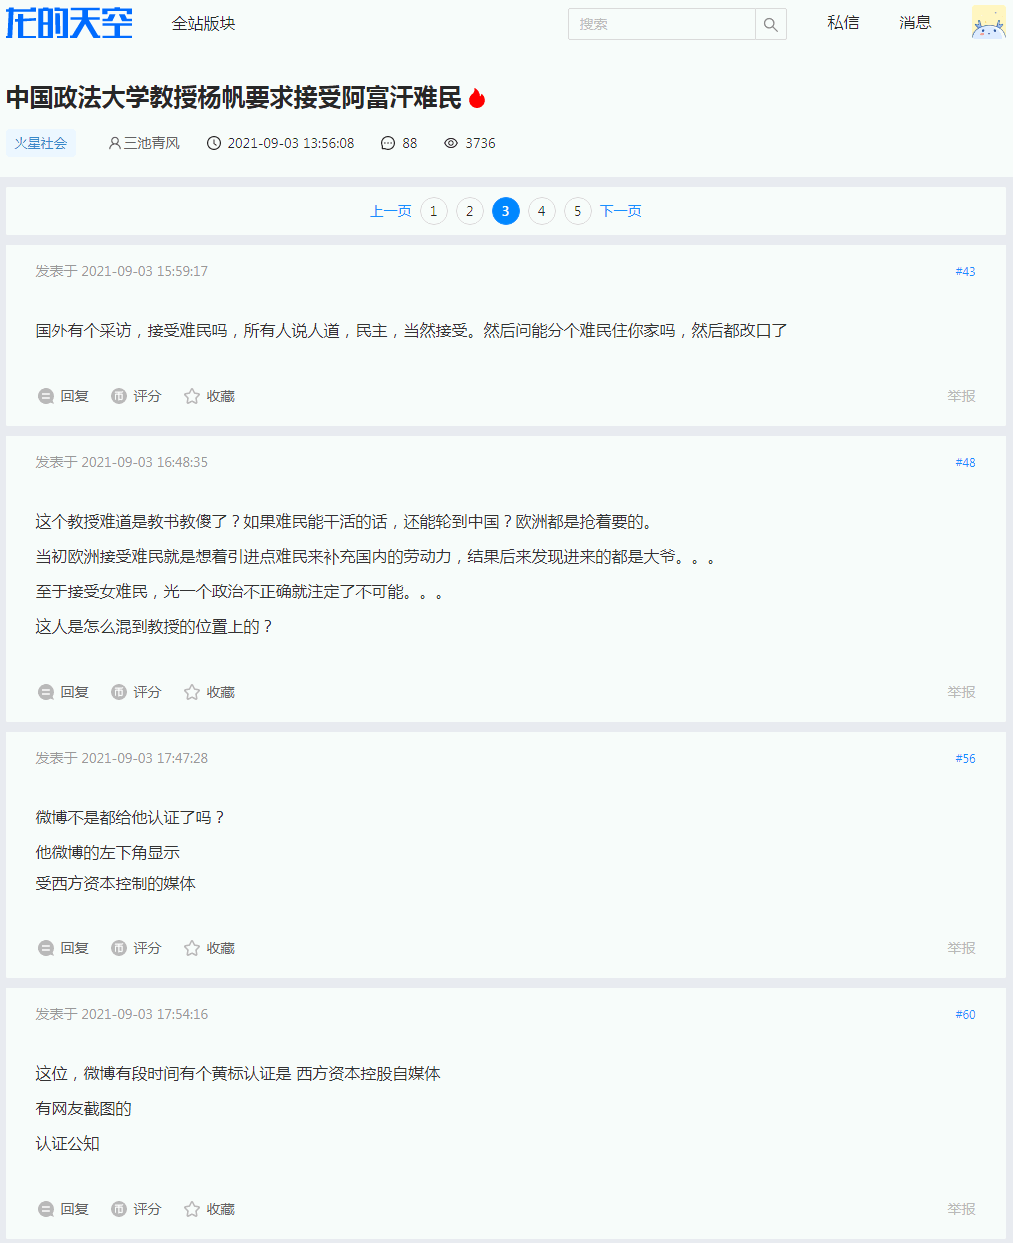Report post #56 via 举报
Screen dimensions: 1013x1243
[961, 948]
